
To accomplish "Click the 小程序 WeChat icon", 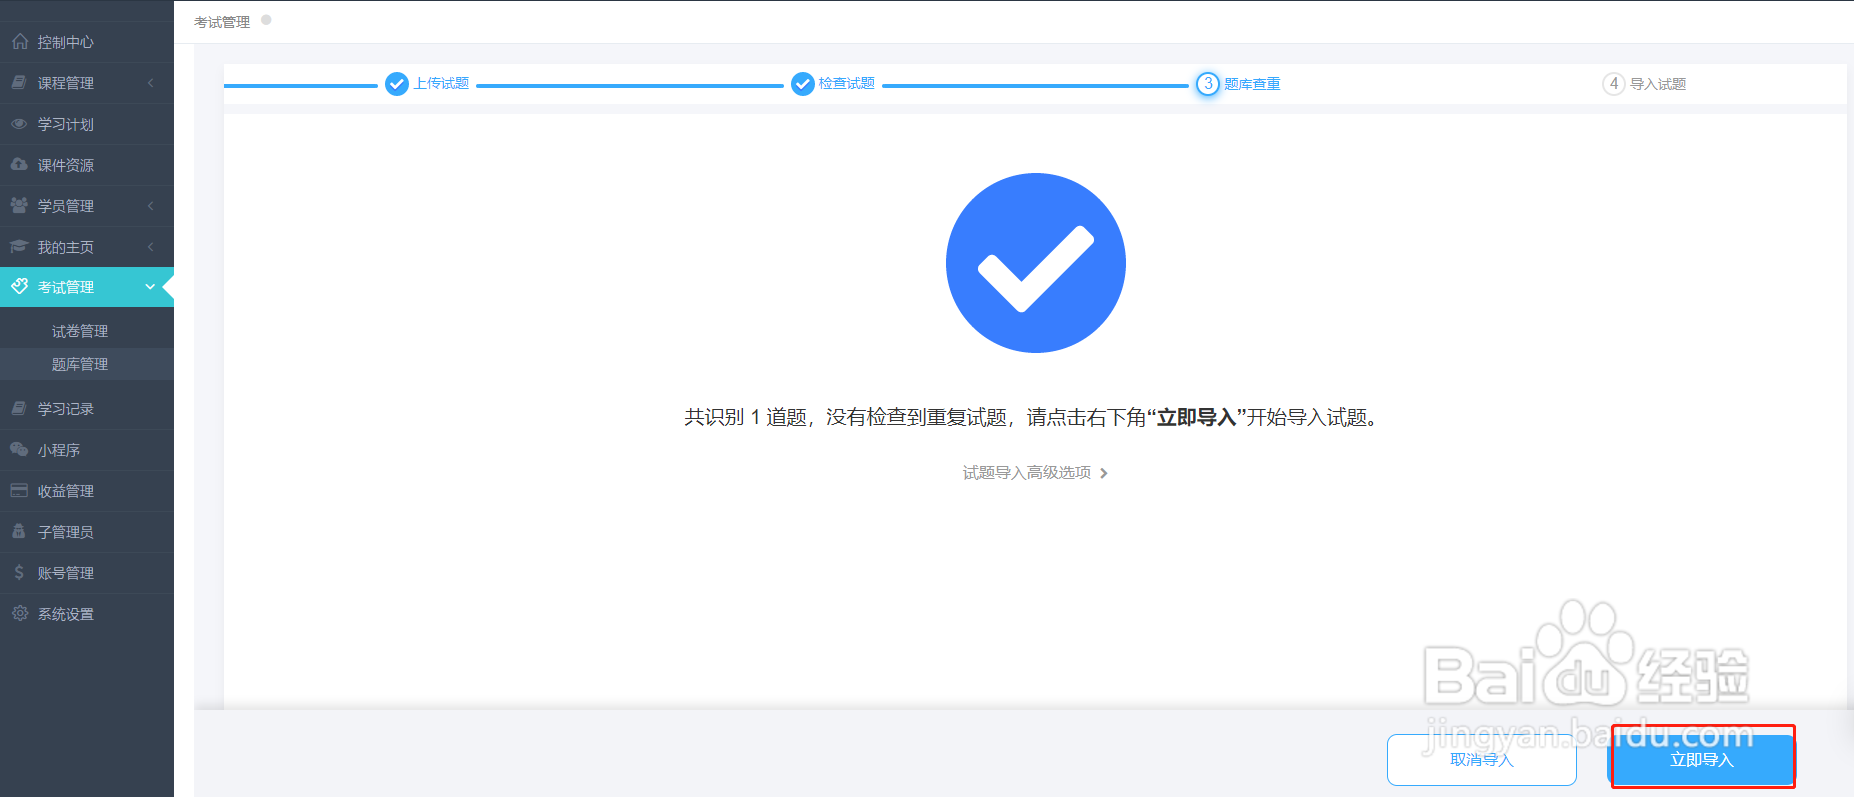I will [19, 450].
